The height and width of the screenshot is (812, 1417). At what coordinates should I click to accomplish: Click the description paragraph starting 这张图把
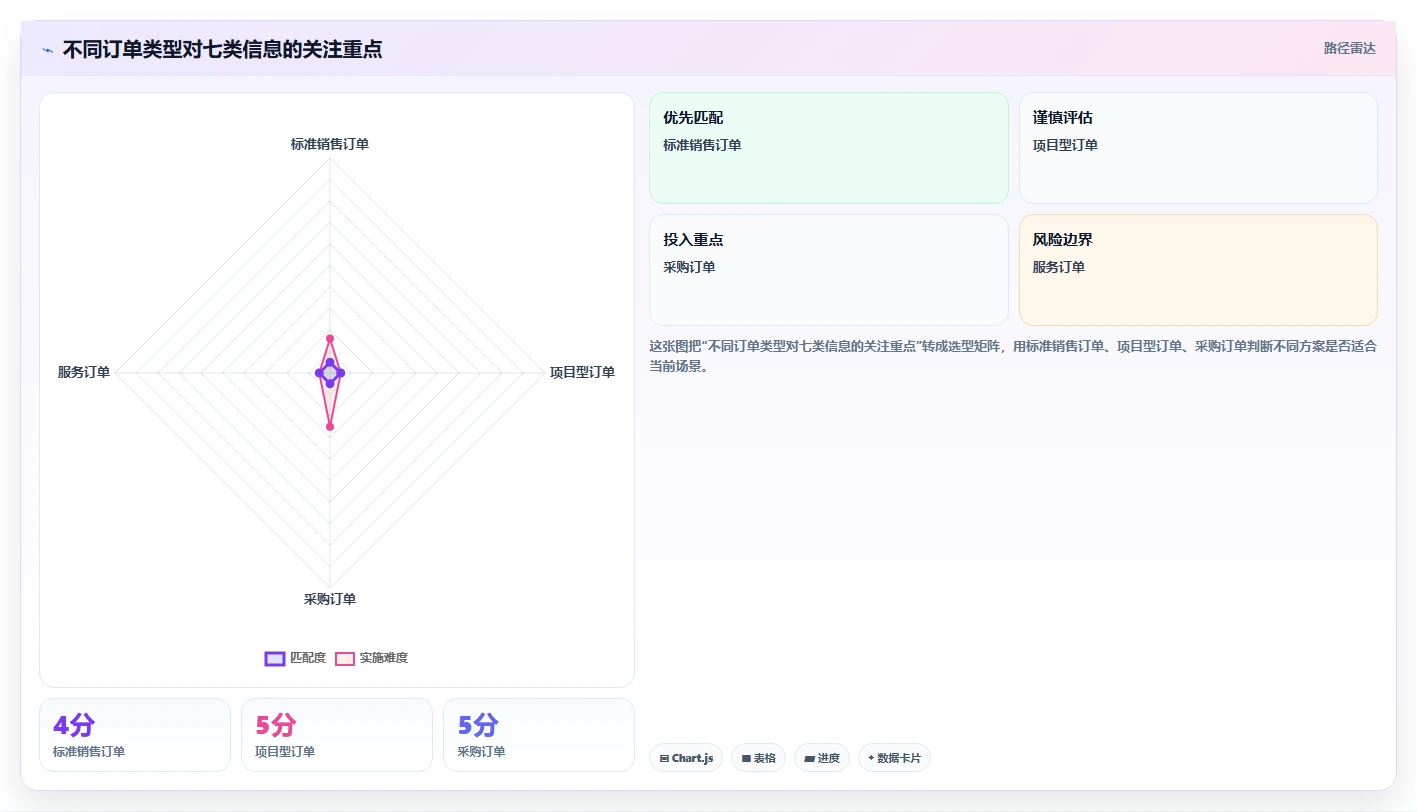pos(1013,356)
